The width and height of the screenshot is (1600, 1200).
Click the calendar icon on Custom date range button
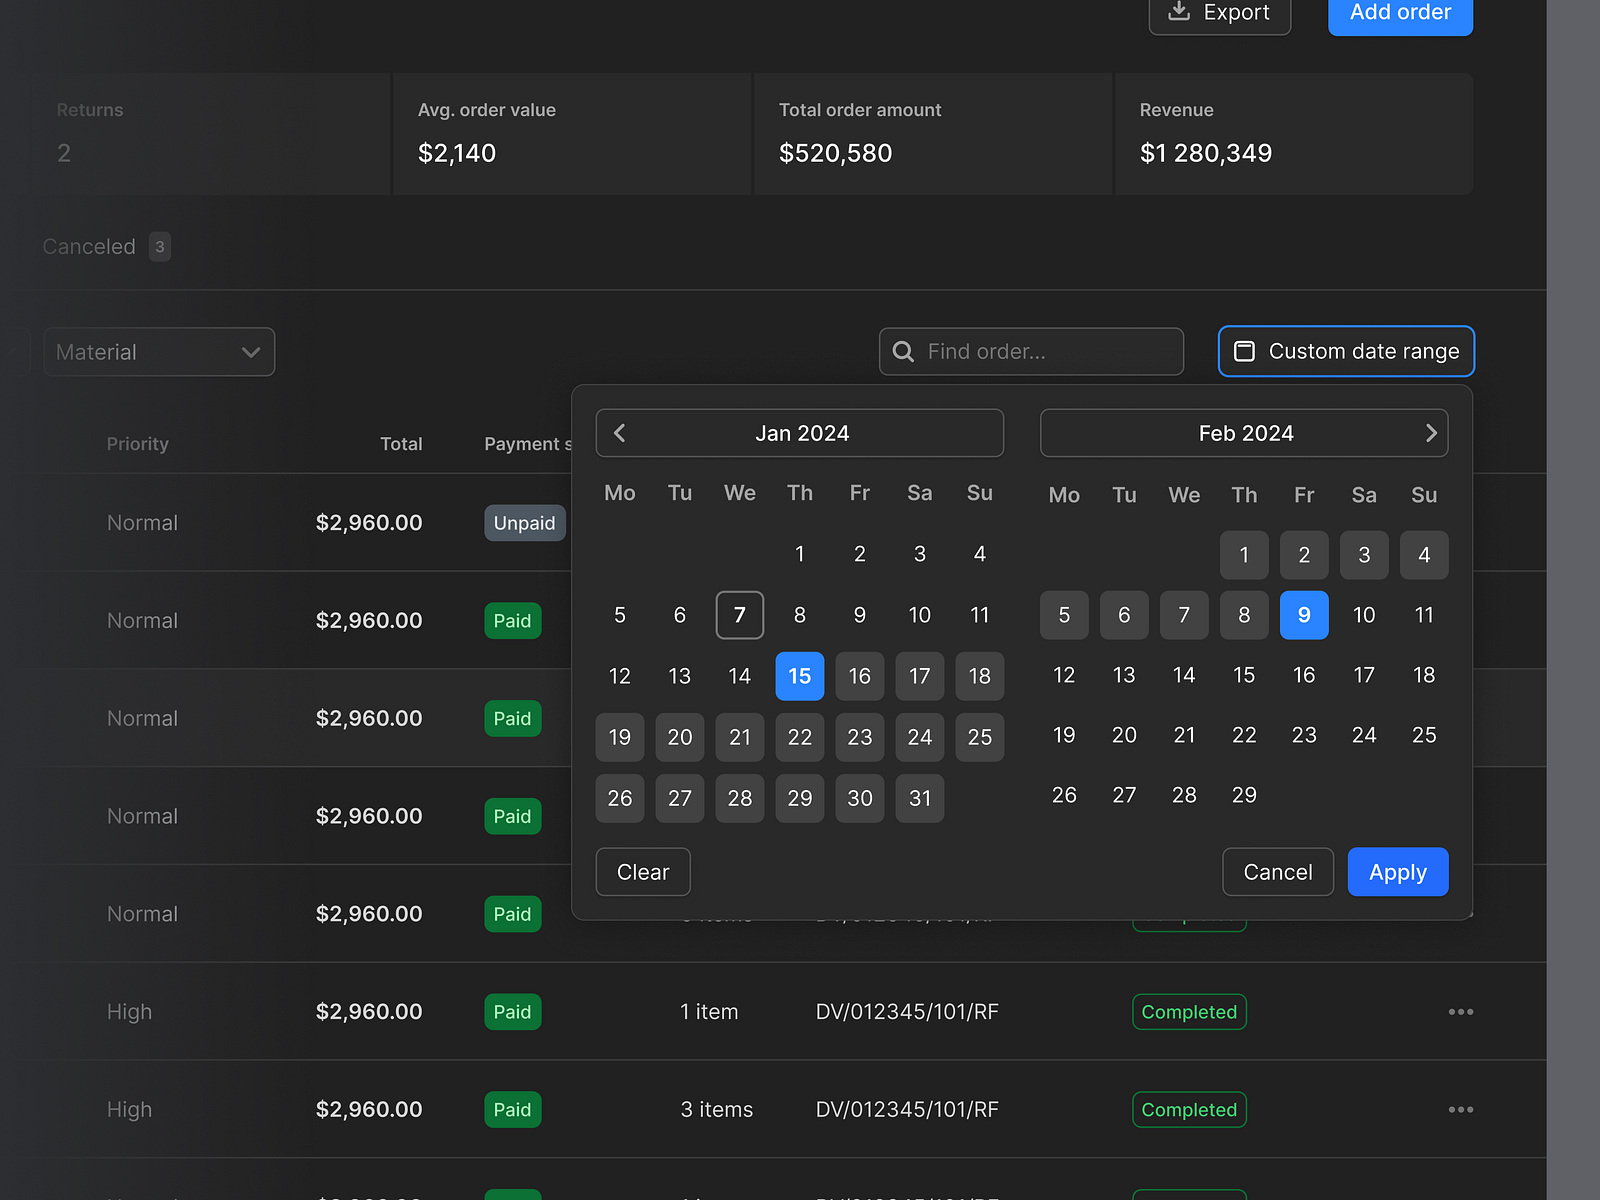tap(1245, 351)
